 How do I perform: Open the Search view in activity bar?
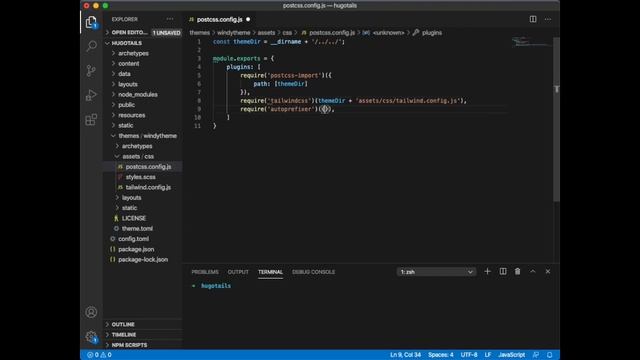[x=91, y=46]
